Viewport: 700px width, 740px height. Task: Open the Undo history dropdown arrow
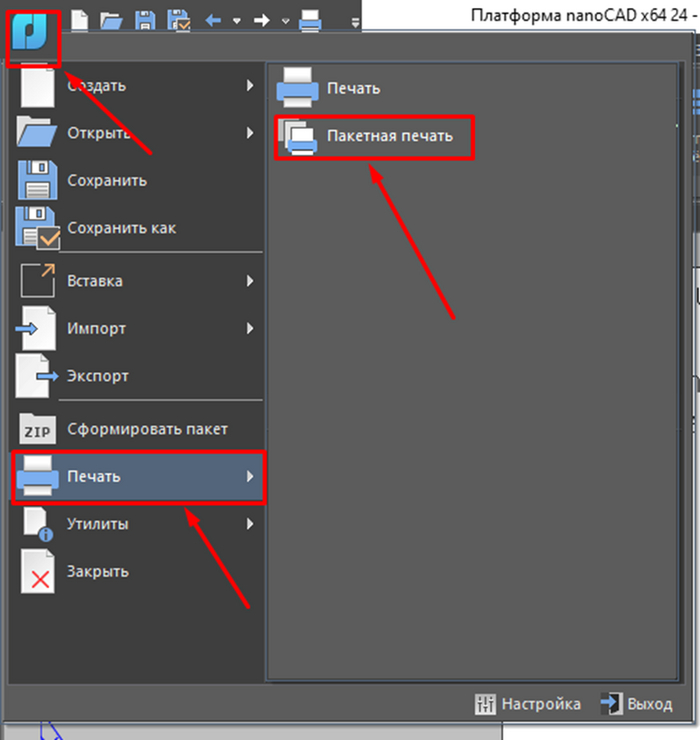237,21
